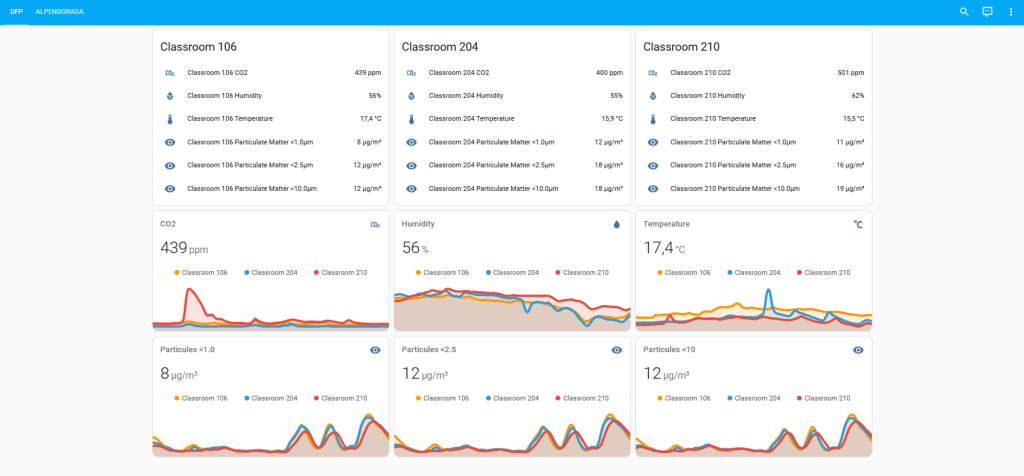This screenshot has width=1024, height=476.
Task: Open Classroom 106 CO2 entity row
Action: [271, 73]
